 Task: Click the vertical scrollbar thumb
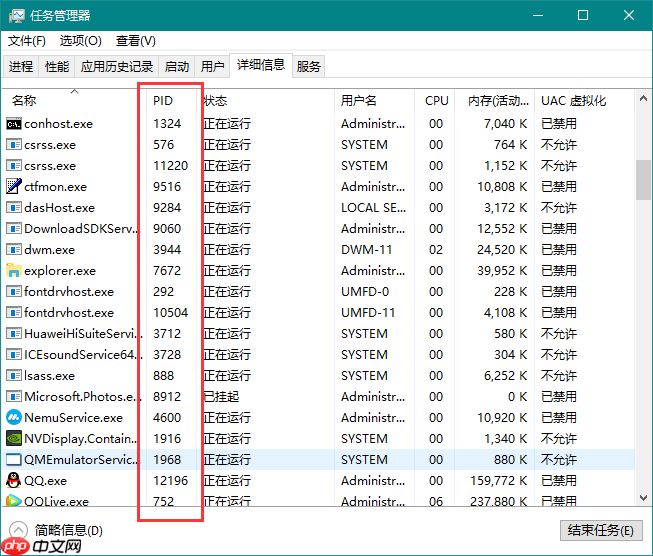(x=643, y=180)
